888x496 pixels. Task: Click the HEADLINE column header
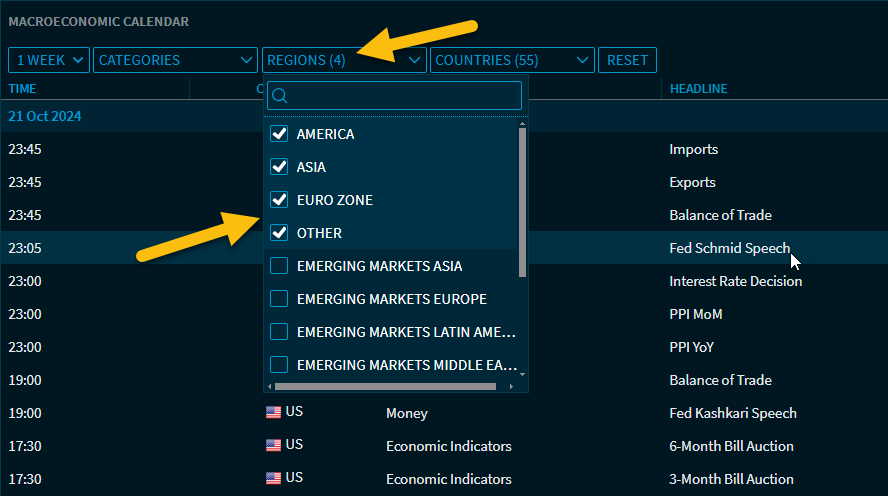[698, 89]
